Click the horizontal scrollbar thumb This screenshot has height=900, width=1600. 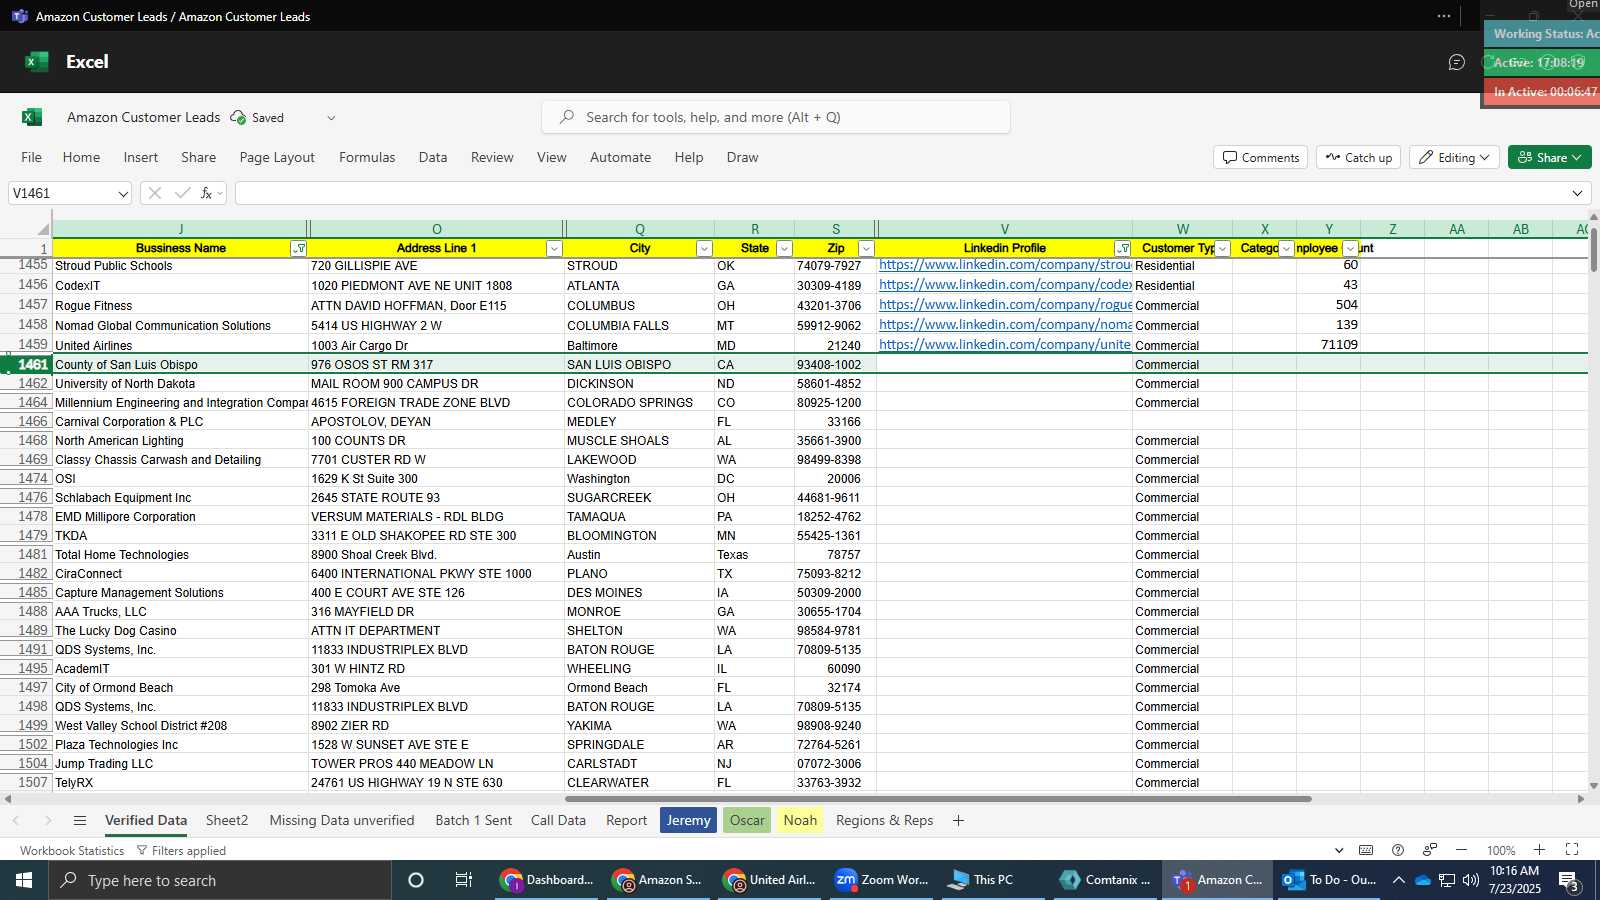click(938, 799)
